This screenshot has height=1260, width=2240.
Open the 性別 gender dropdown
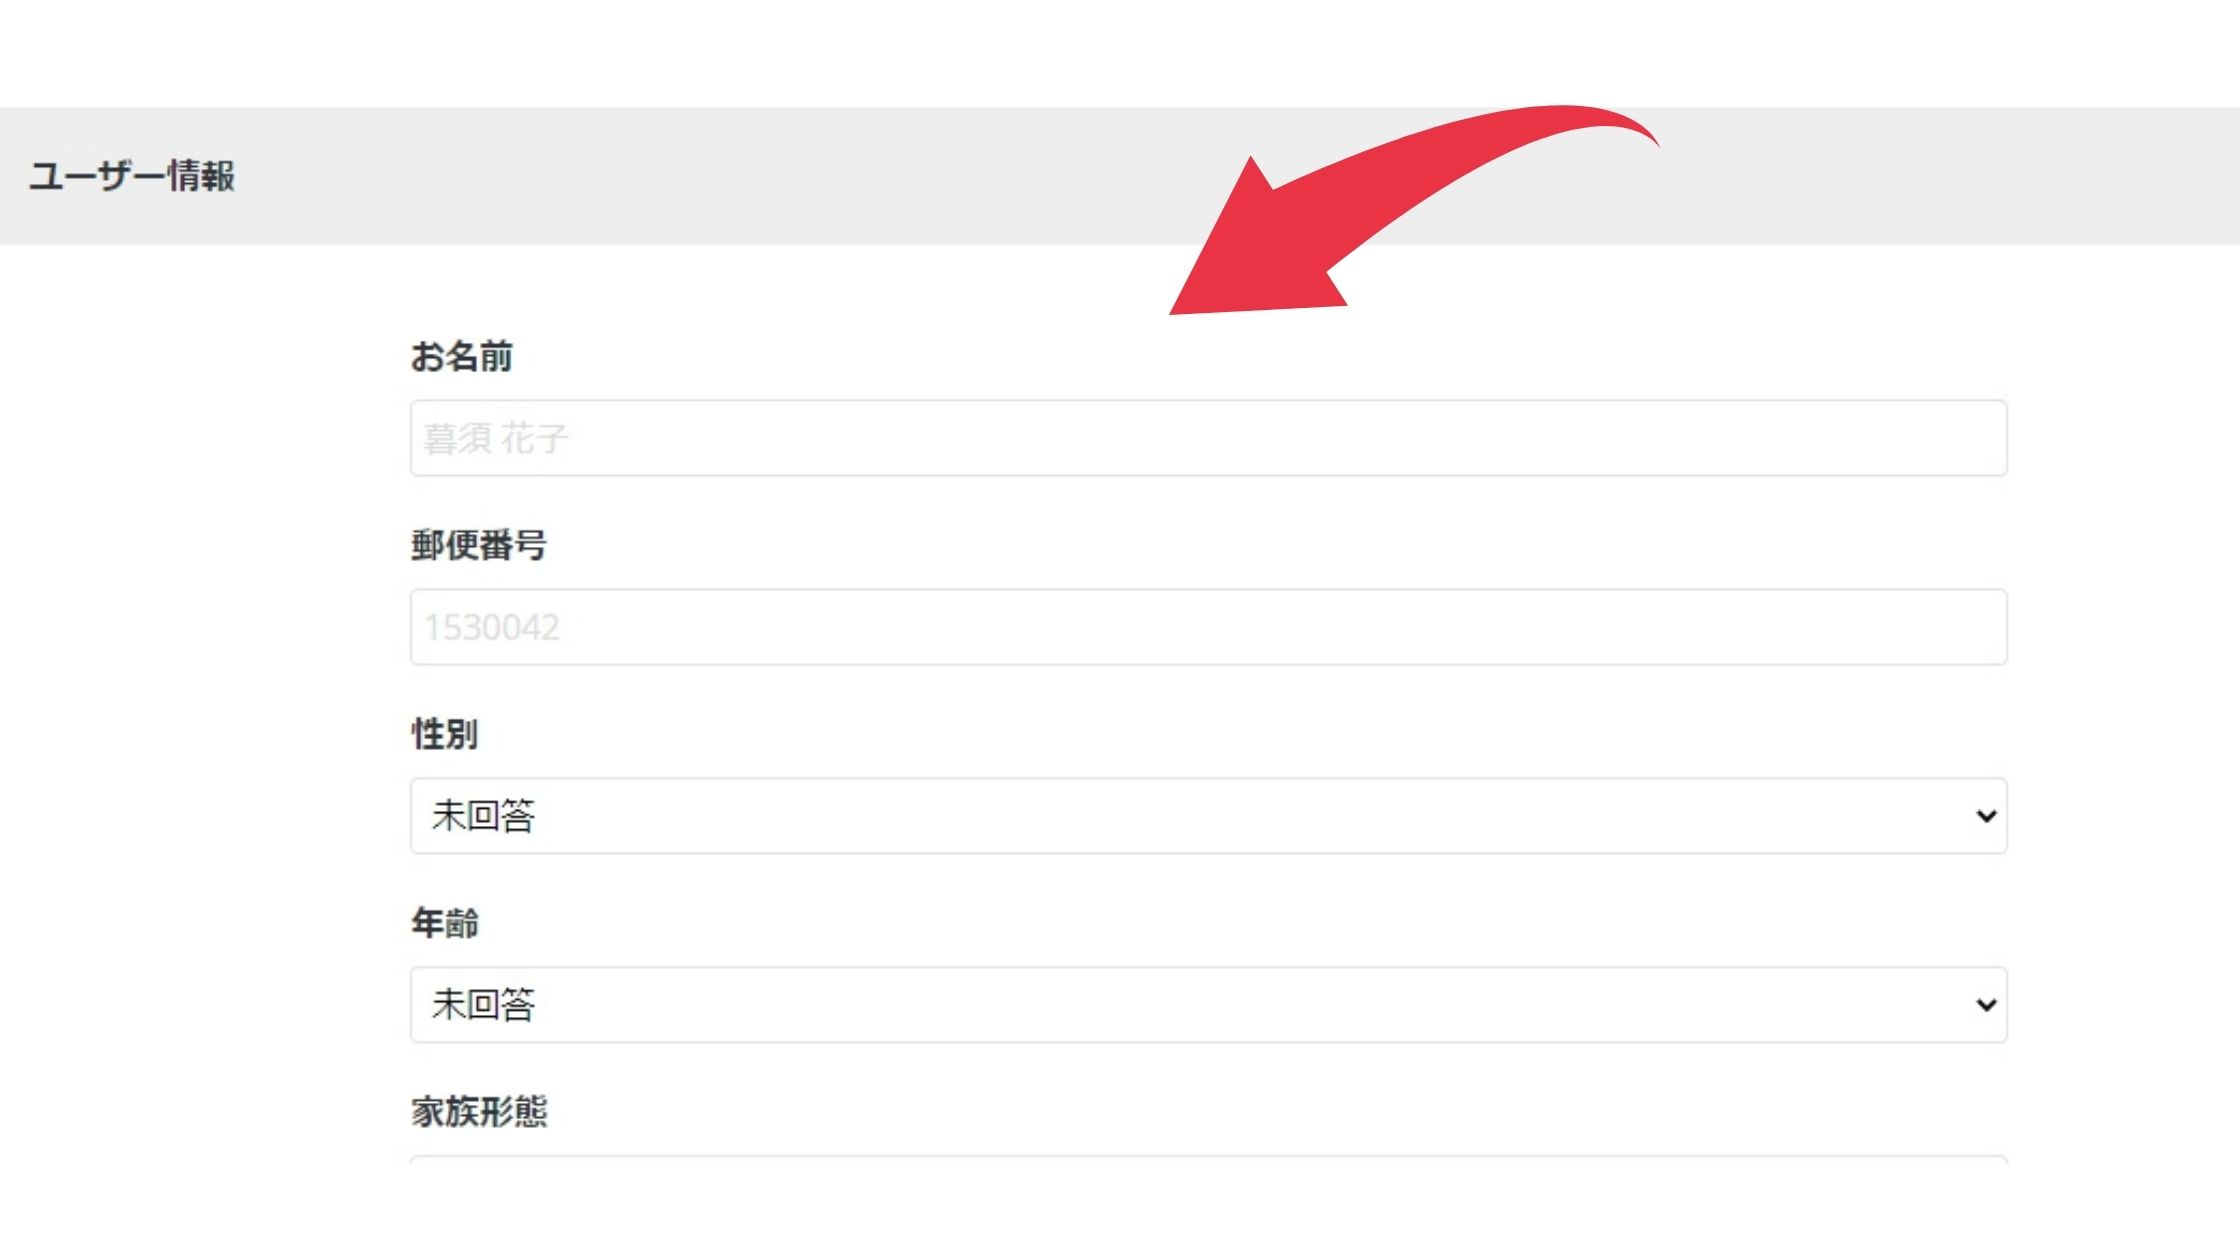tap(1208, 816)
